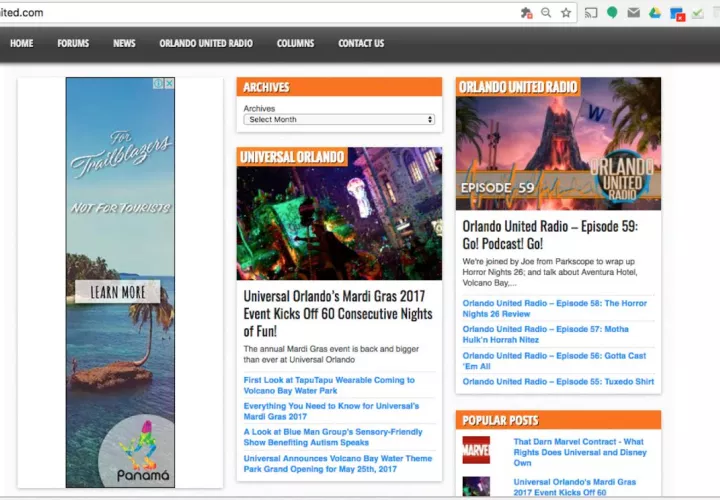
Task: Open the Cast extension icon
Action: [591, 13]
